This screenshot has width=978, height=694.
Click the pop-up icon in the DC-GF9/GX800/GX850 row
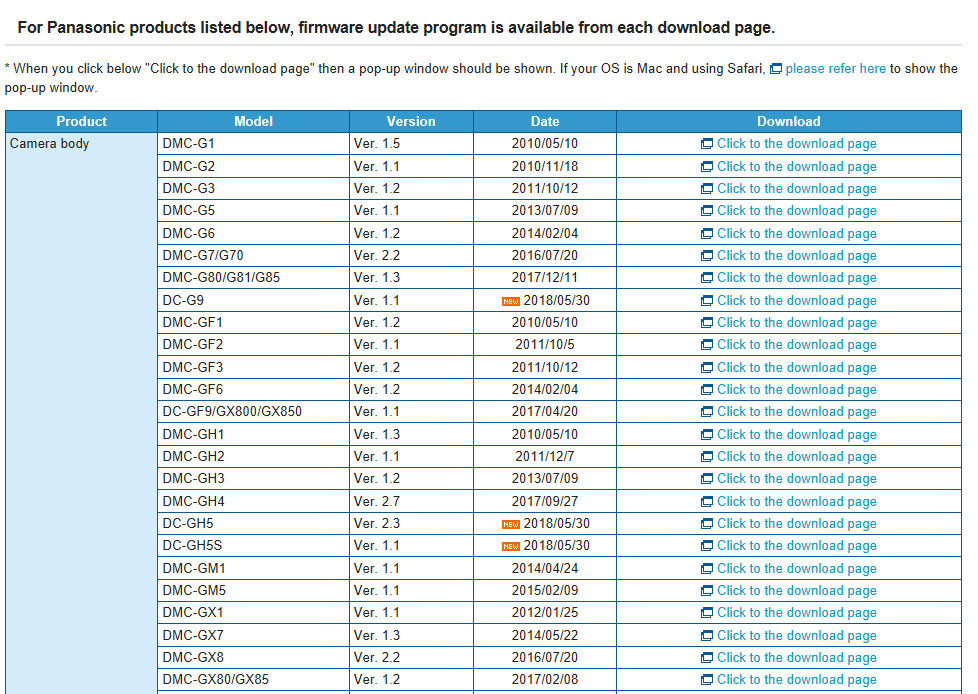coord(707,412)
